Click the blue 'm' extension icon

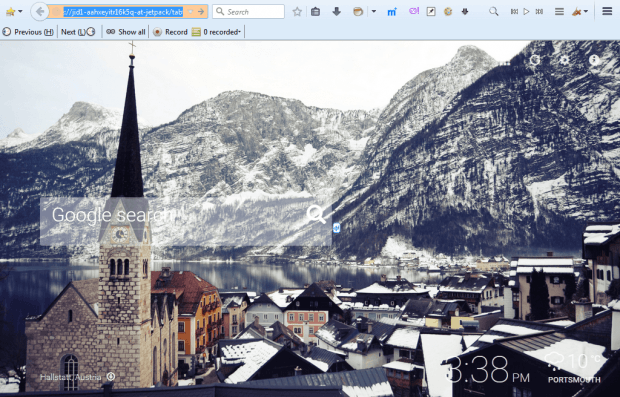(x=391, y=12)
